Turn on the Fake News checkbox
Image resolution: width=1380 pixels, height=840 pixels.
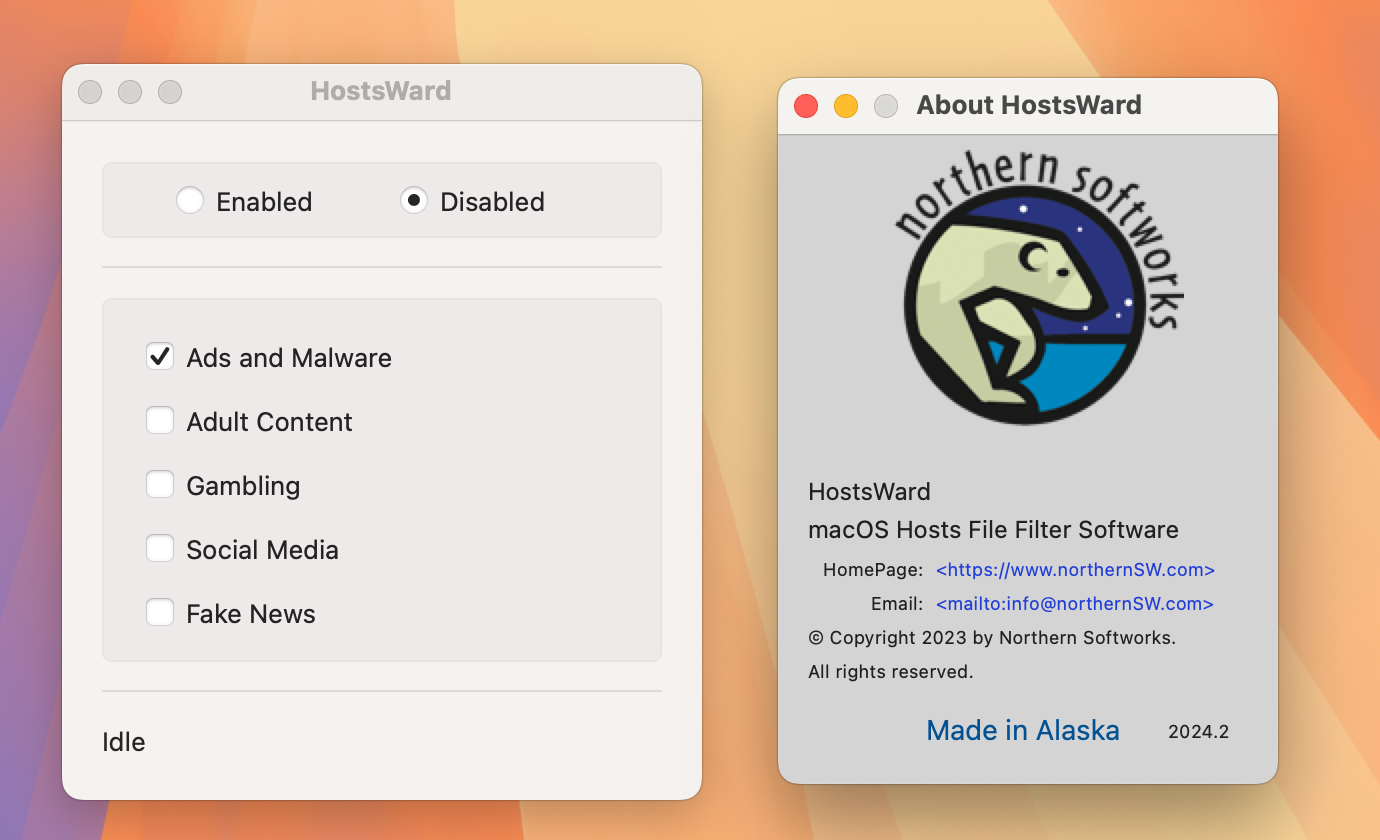click(160, 613)
